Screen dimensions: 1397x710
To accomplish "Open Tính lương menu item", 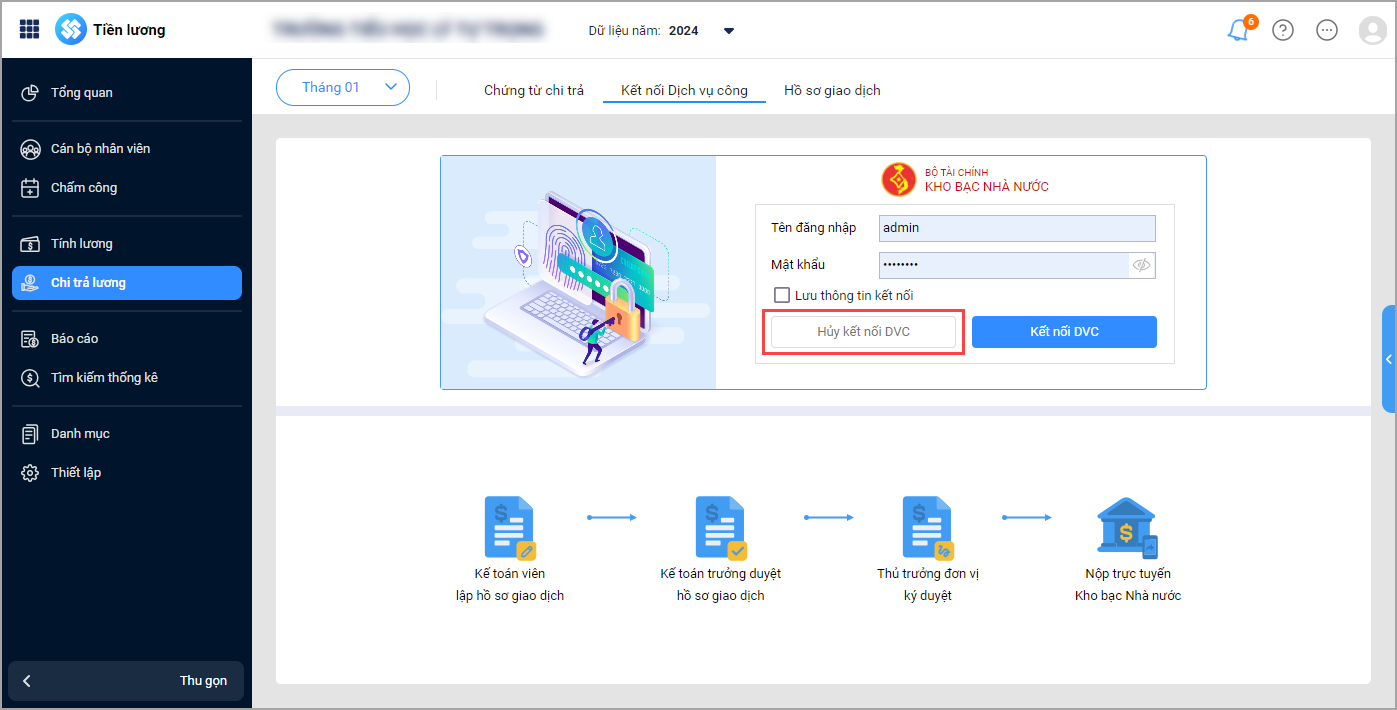I will (127, 244).
